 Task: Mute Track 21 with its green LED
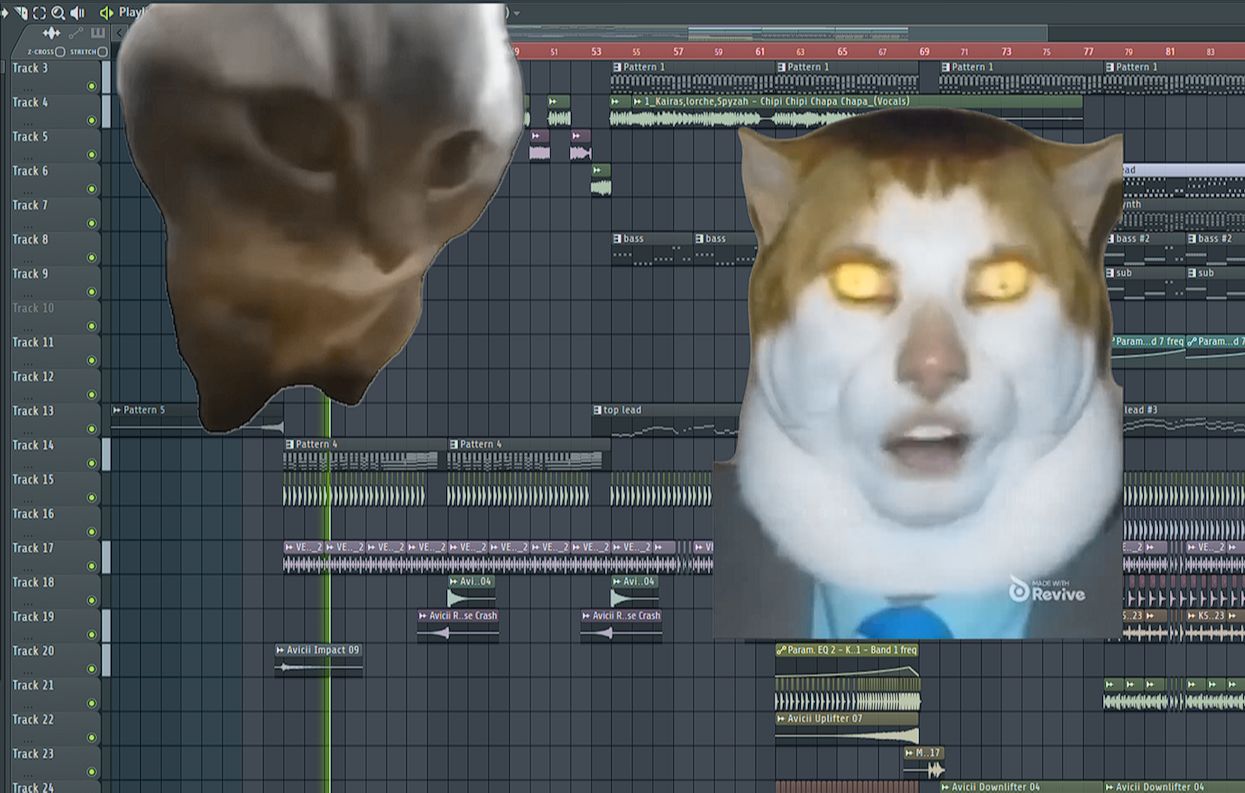[92, 704]
